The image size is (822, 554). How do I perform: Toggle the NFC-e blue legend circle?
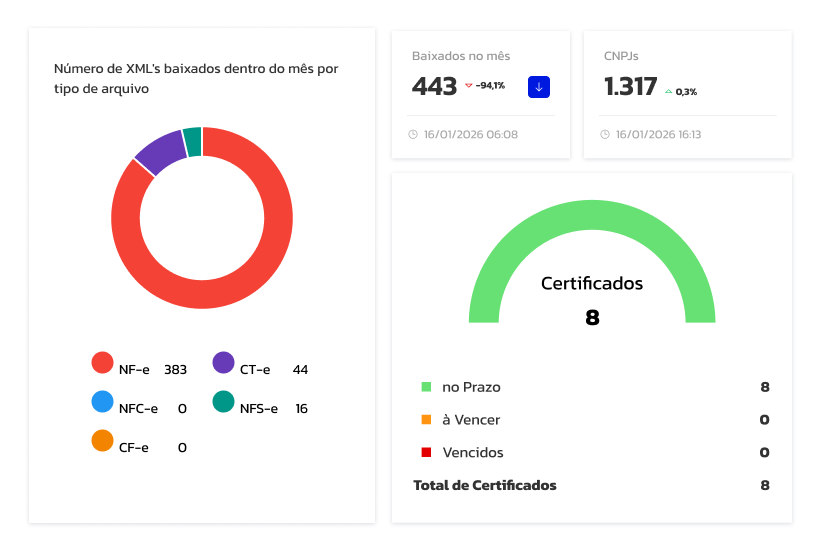coord(102,402)
